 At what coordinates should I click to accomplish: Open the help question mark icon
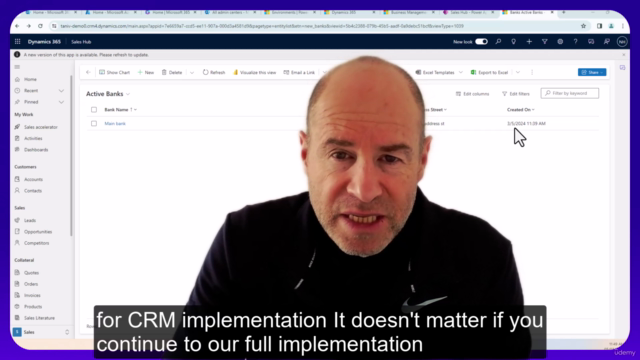576,42
